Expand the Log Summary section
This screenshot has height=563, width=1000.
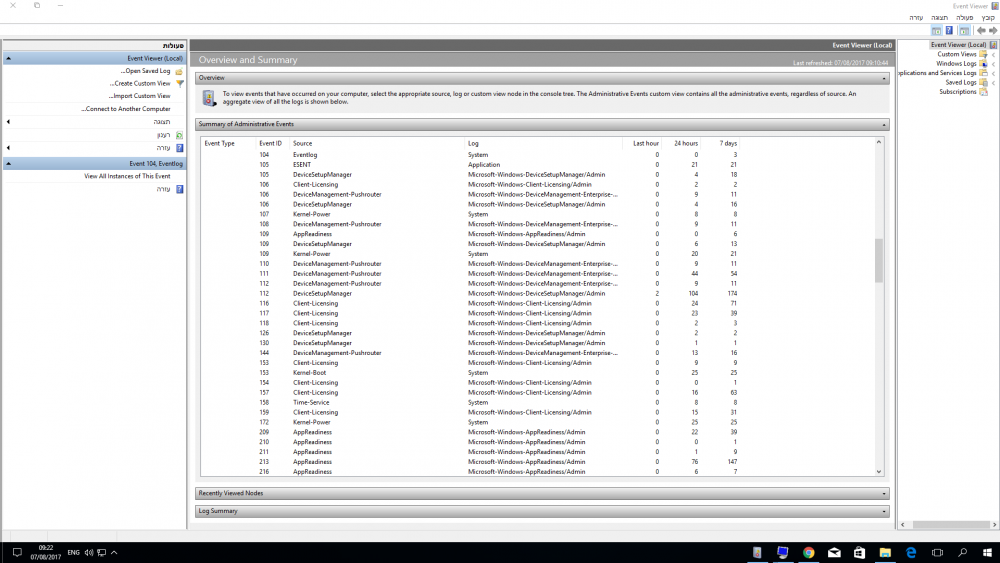click(884, 511)
